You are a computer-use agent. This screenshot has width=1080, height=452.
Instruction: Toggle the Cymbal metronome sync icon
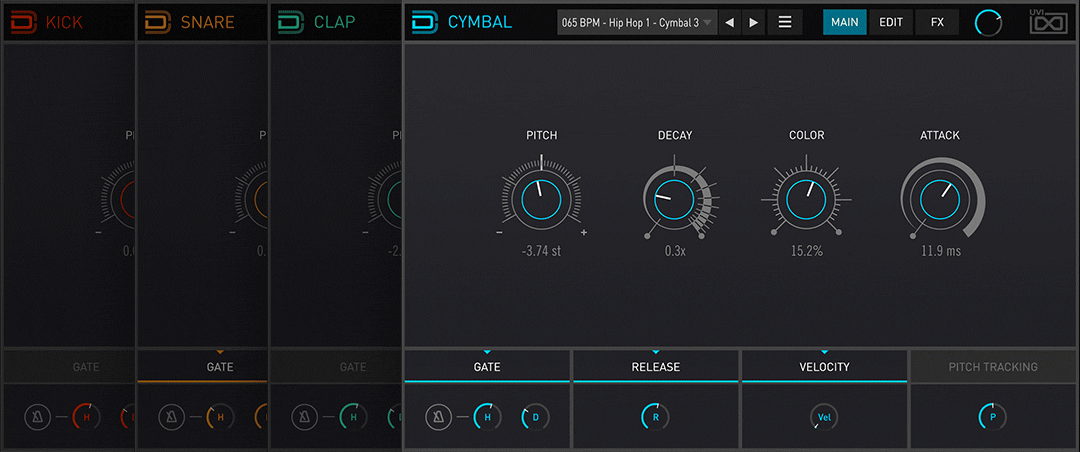[439, 417]
